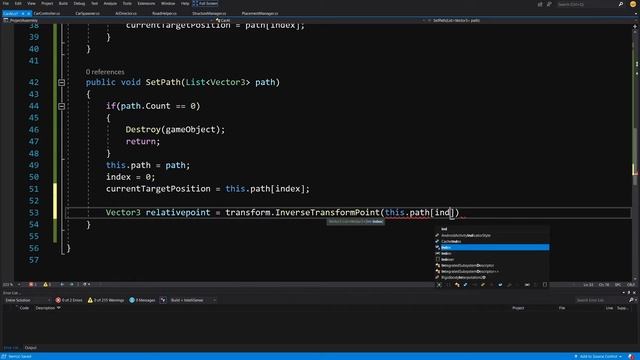
Task: Open the Tools menu
Action: click(x=127, y=3)
